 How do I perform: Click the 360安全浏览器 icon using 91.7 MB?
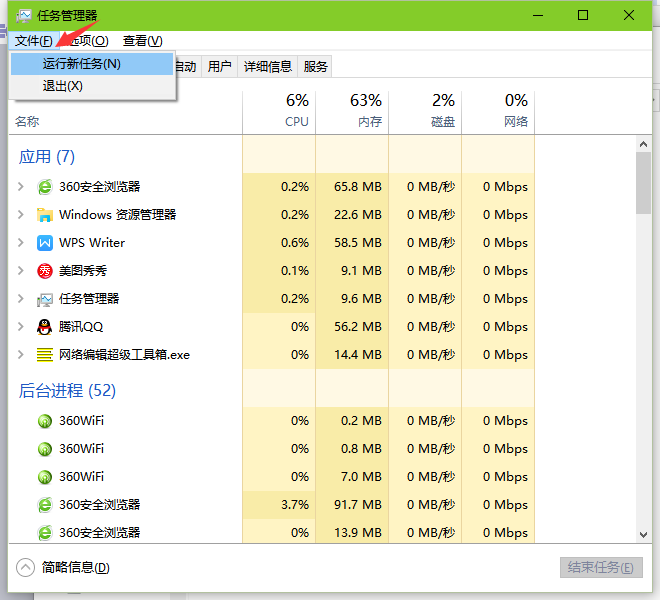tap(45, 505)
